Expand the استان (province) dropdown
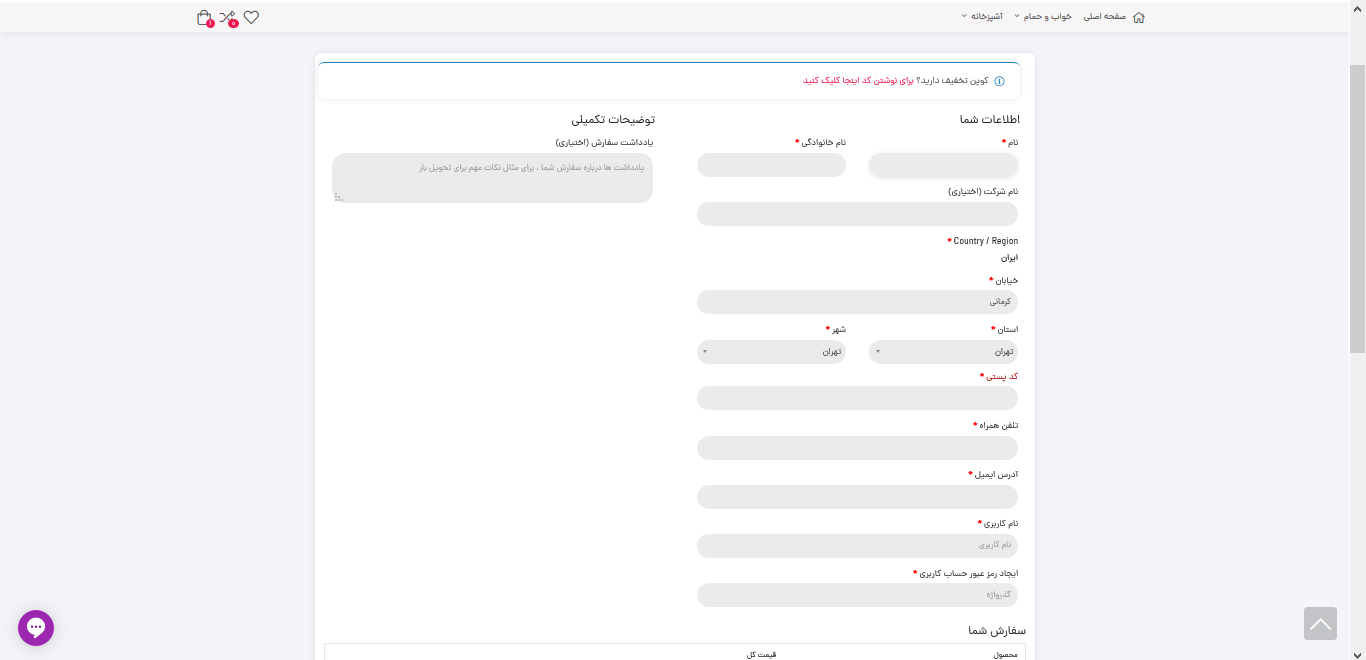 tap(943, 352)
